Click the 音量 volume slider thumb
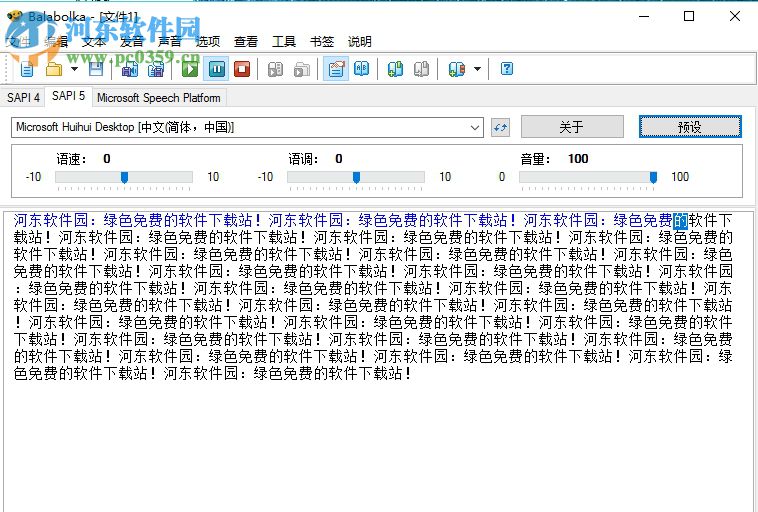 click(653, 177)
